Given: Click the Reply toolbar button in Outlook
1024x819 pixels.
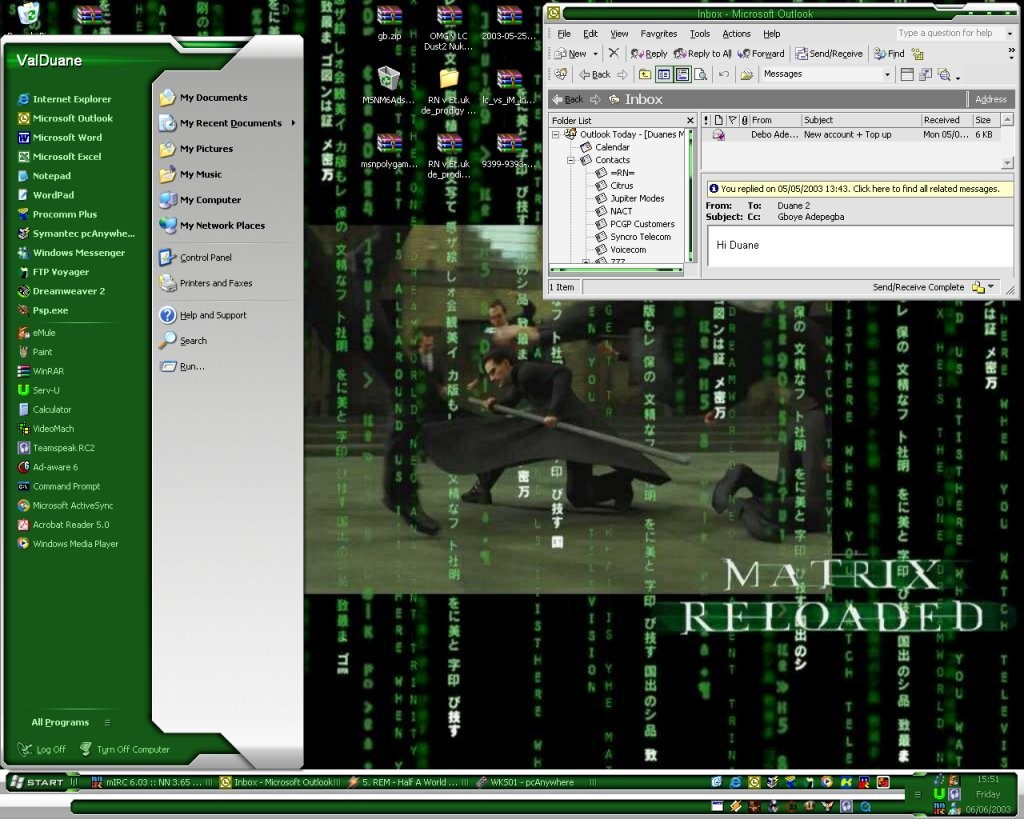Looking at the screenshot, I should pyautogui.click(x=648, y=54).
